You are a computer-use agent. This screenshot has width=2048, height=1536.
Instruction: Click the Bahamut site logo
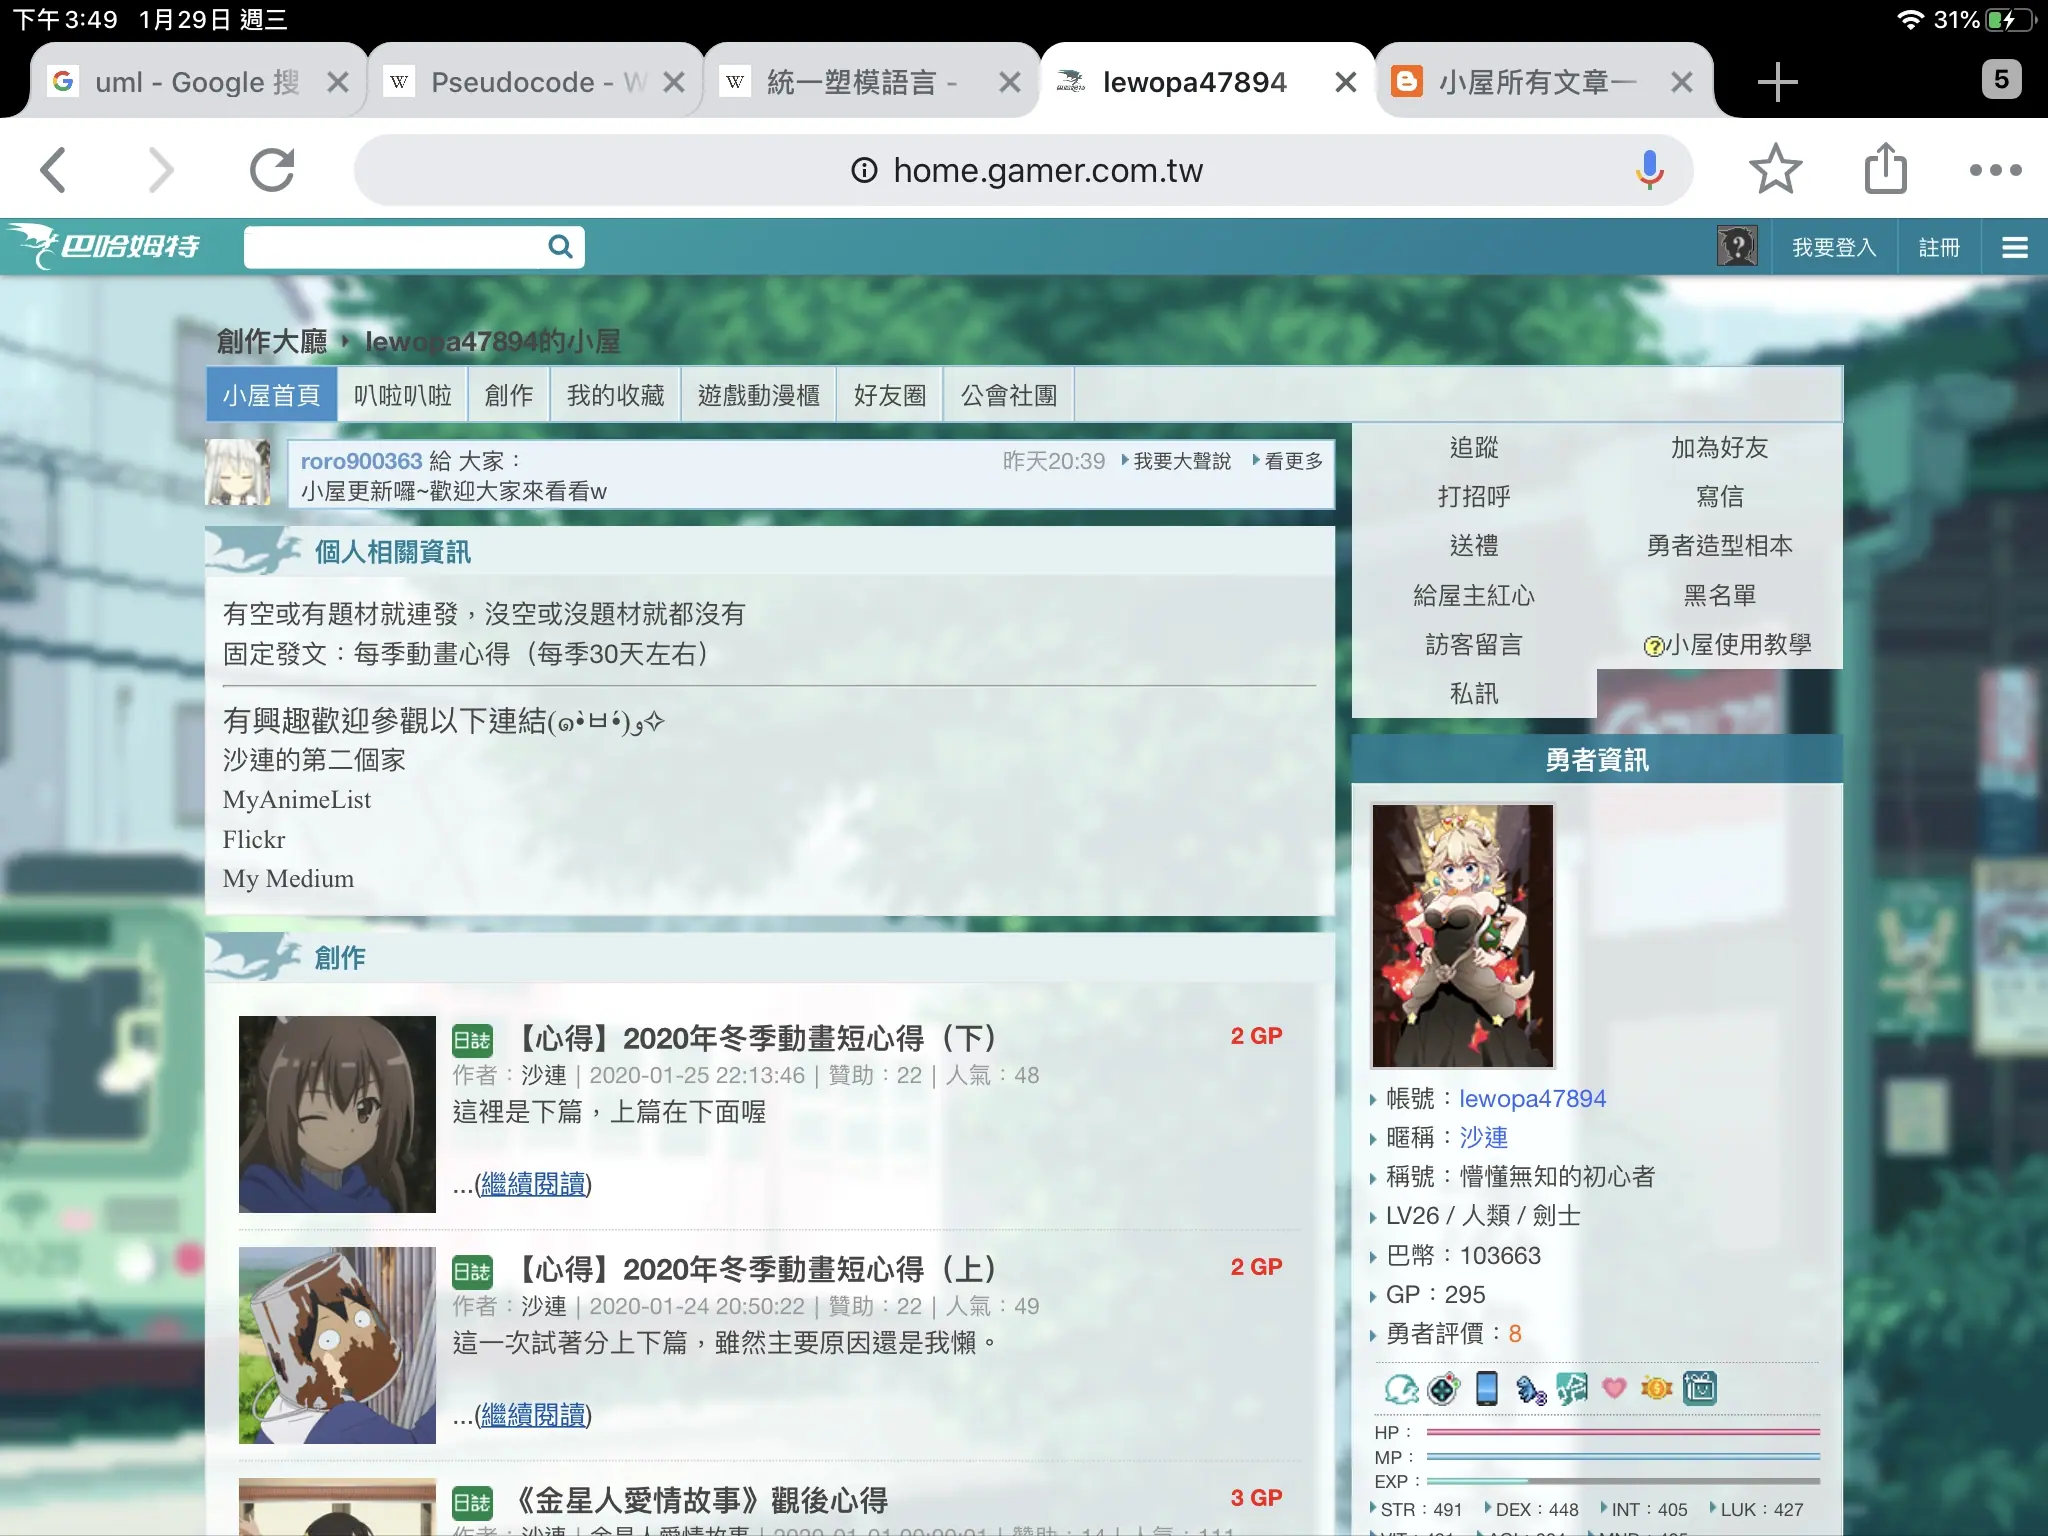coord(105,246)
